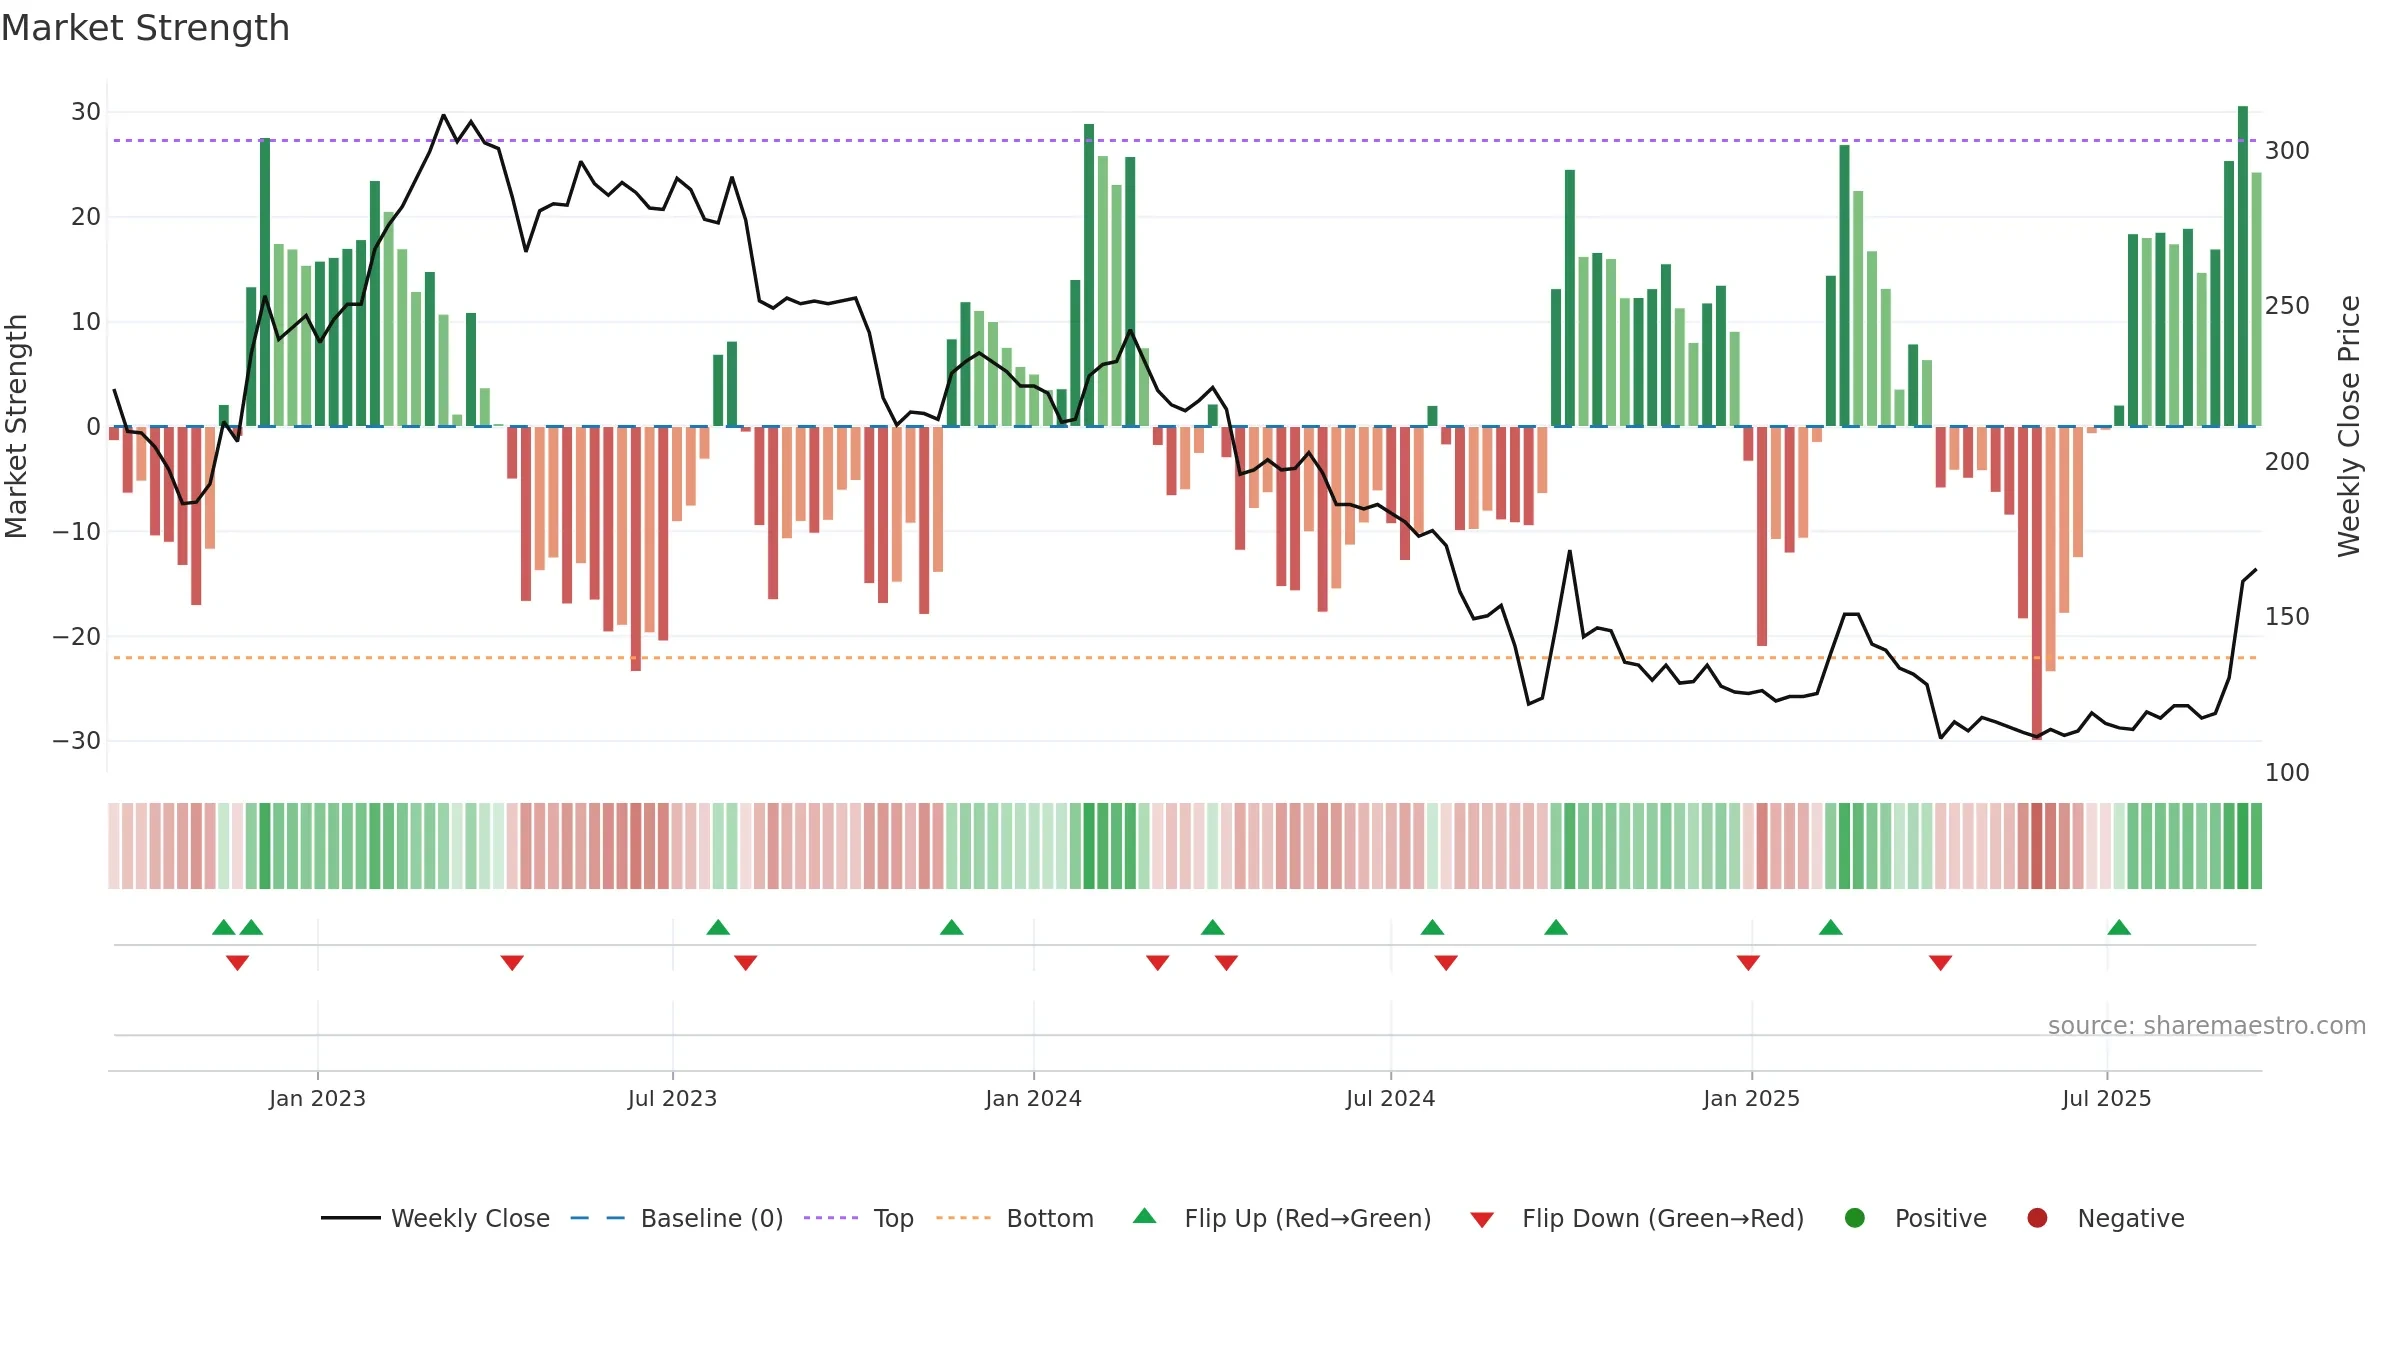This screenshot has height=1350, width=2400.
Task: Click the Weekly Close legend entry
Action: tap(436, 1218)
